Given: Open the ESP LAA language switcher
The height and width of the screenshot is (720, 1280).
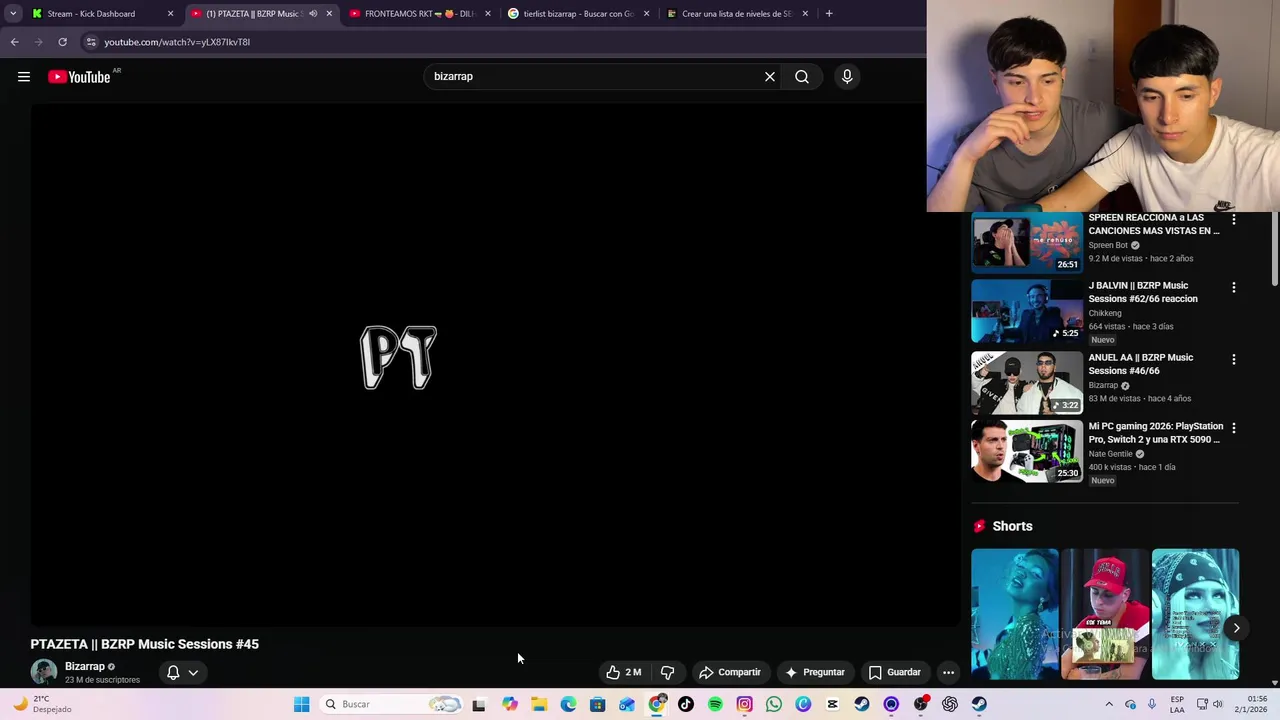Looking at the screenshot, I should coord(1178,704).
